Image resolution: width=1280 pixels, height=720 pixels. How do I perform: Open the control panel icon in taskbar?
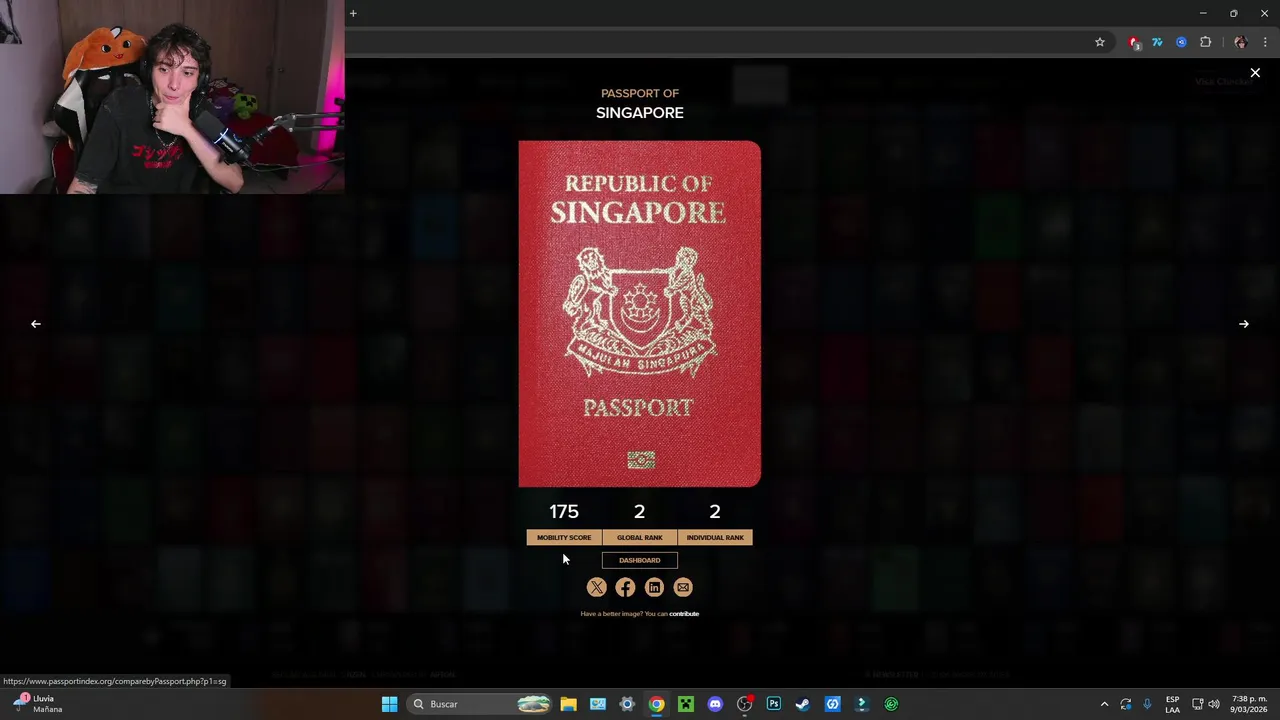[x=598, y=704]
